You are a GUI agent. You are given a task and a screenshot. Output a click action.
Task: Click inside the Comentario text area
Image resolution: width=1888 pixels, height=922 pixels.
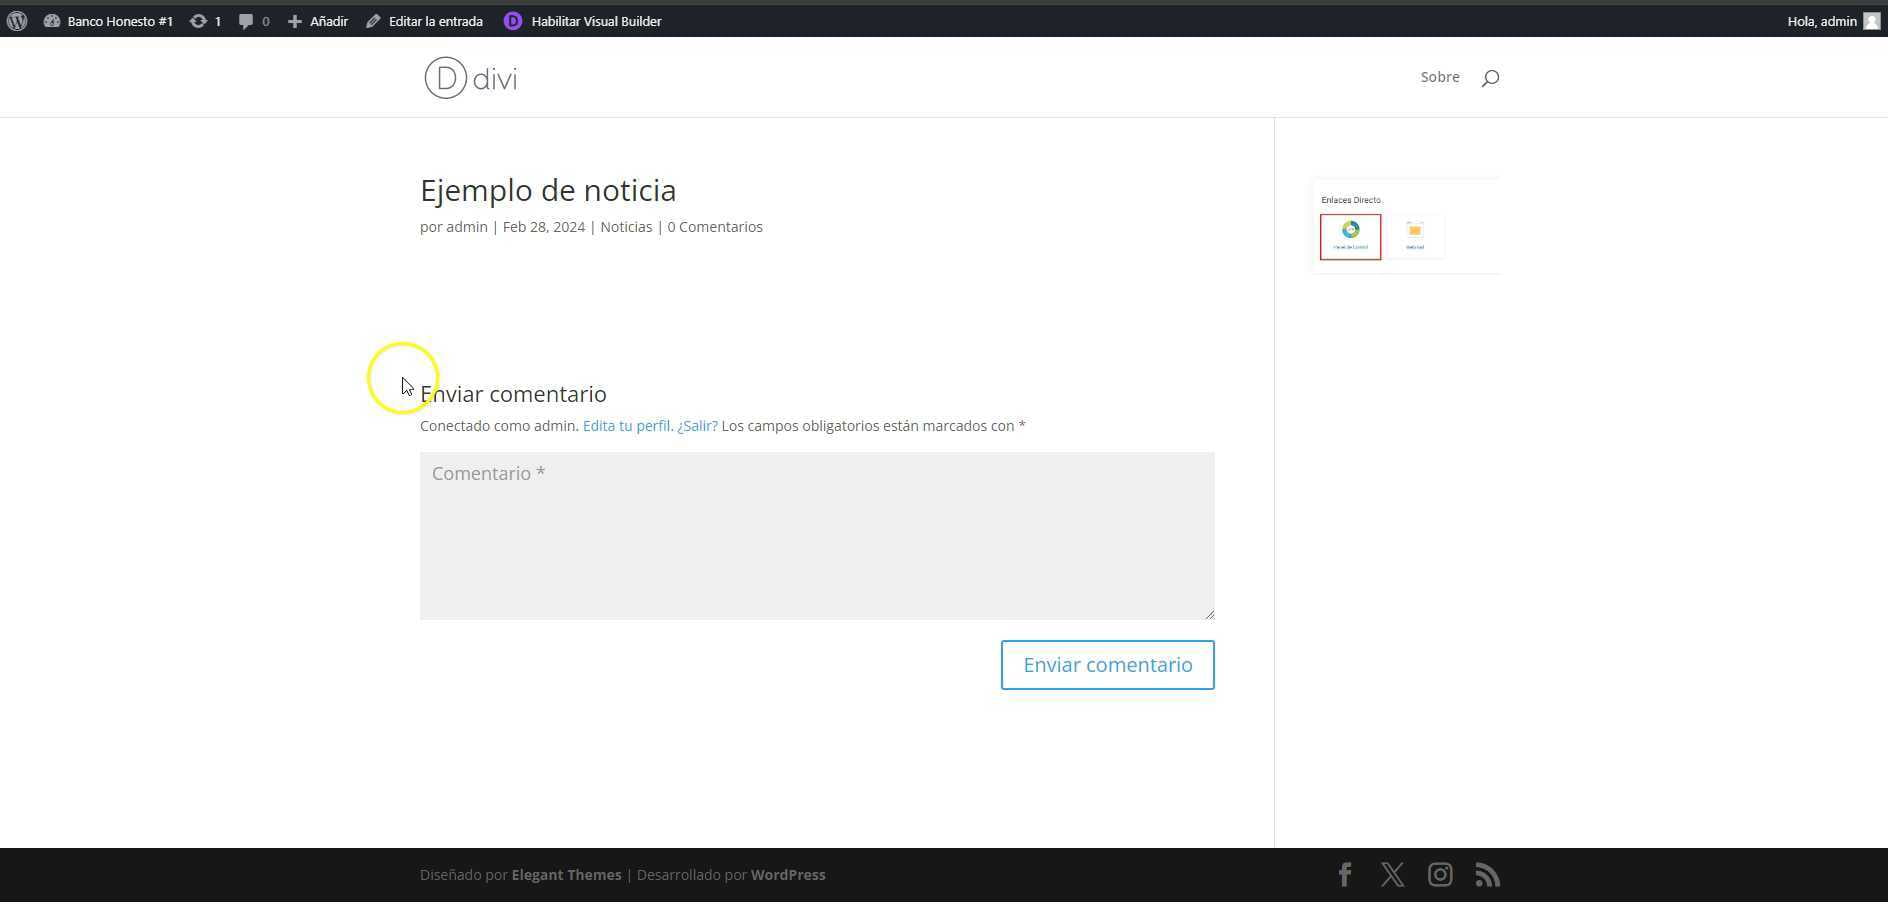tap(817, 536)
